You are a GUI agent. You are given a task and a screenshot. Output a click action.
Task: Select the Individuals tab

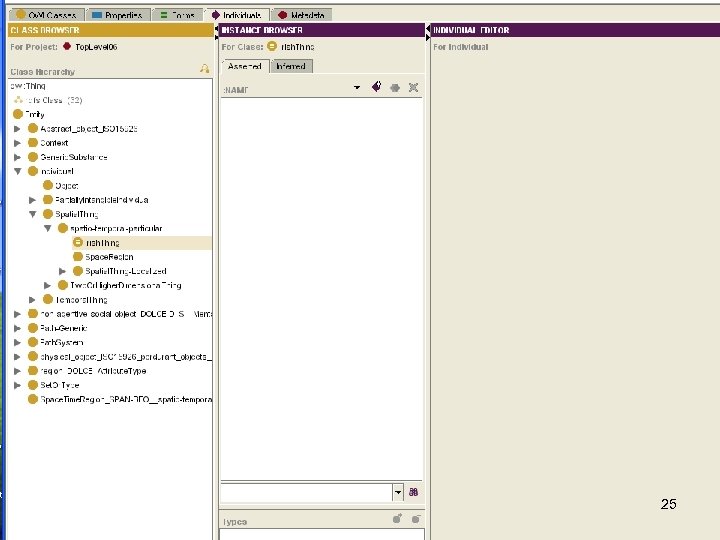point(237,15)
